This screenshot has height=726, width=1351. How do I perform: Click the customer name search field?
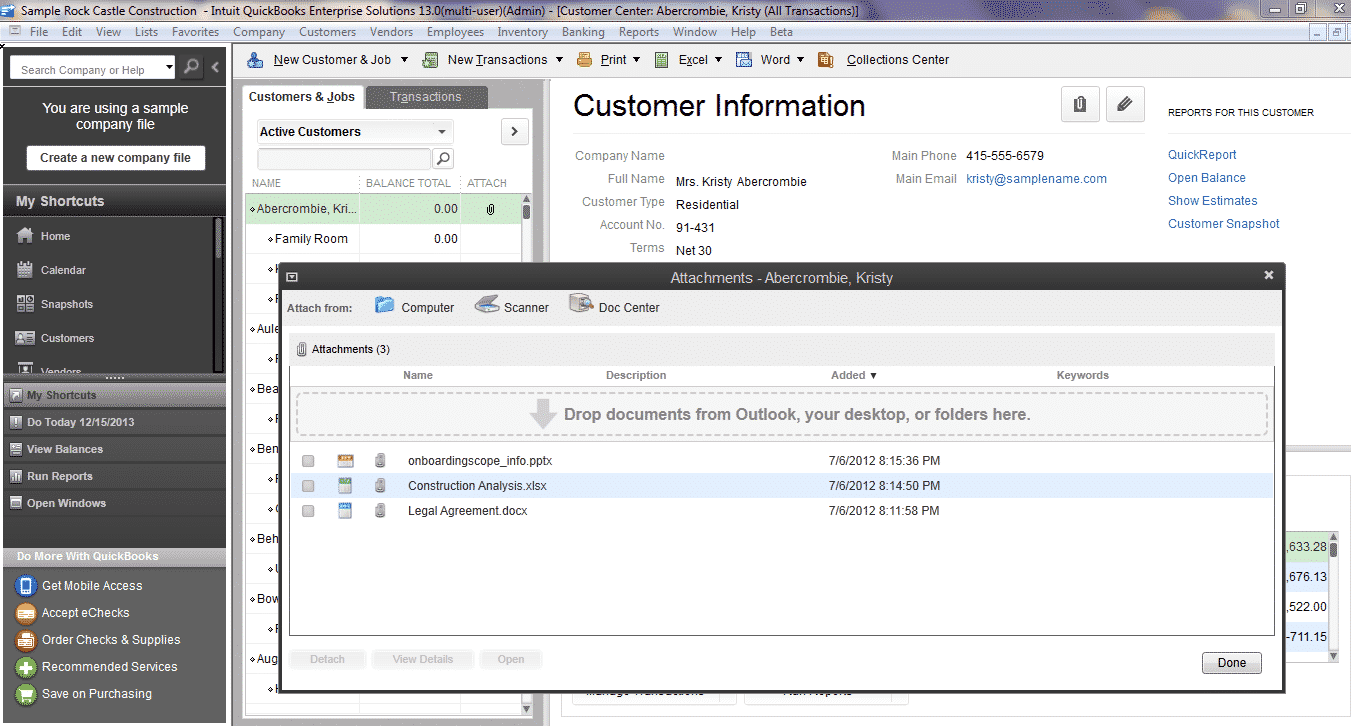coord(344,158)
